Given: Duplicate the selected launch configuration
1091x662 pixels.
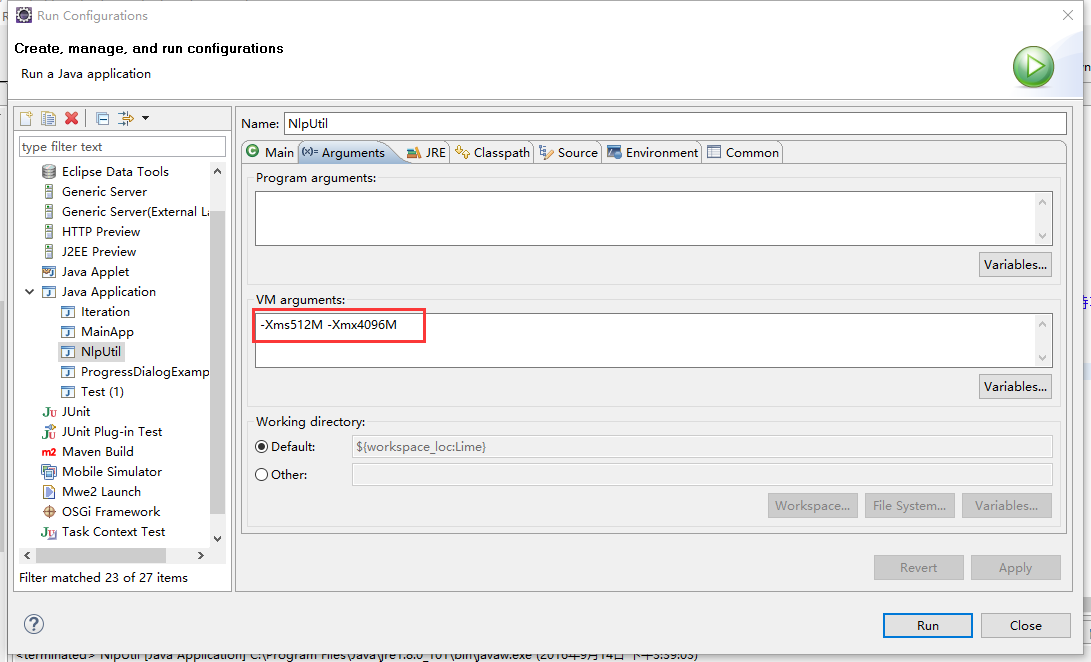Looking at the screenshot, I should (48, 118).
